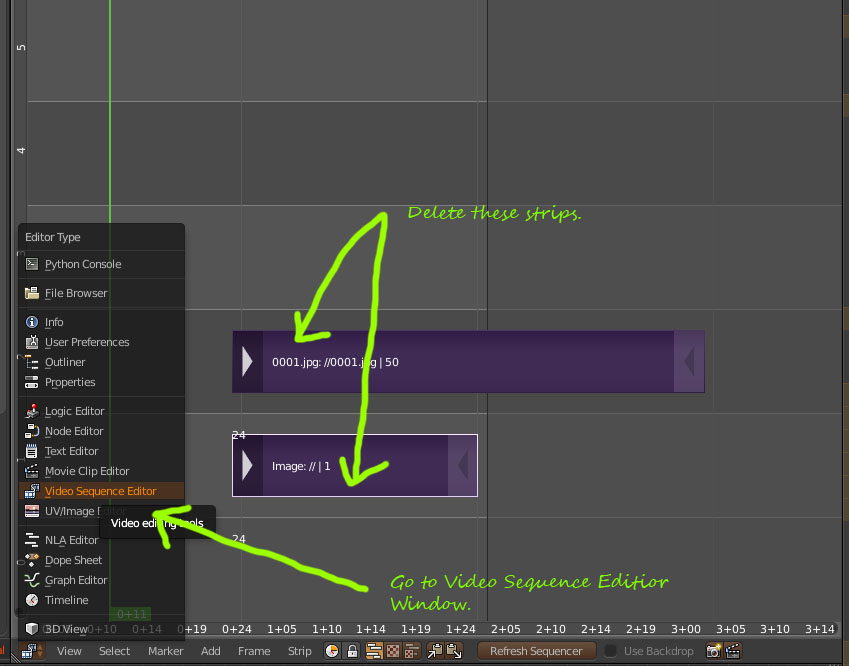Click the clapperboard icon at far right
Image resolution: width=849 pixels, height=666 pixels.
click(x=733, y=650)
